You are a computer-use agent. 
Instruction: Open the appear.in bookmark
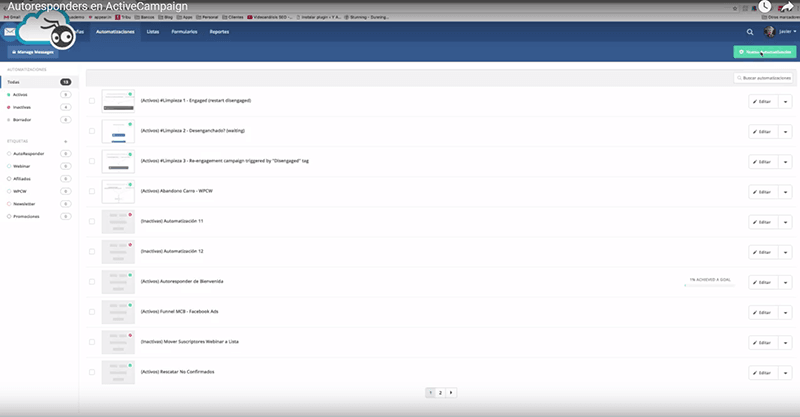pos(100,17)
